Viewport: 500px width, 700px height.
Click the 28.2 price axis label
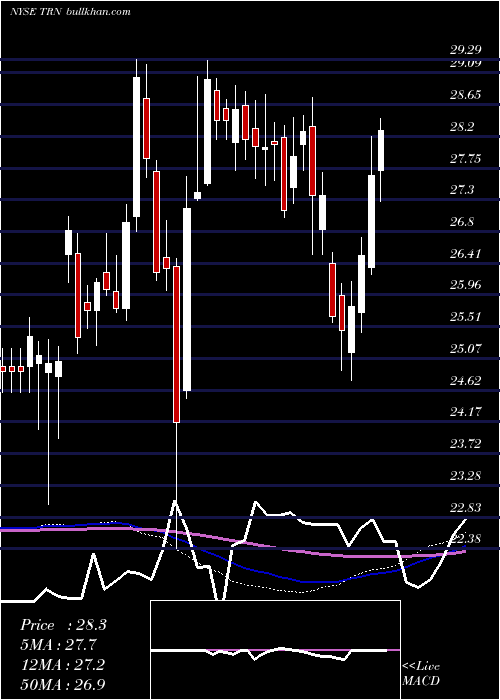pyautogui.click(x=462, y=127)
